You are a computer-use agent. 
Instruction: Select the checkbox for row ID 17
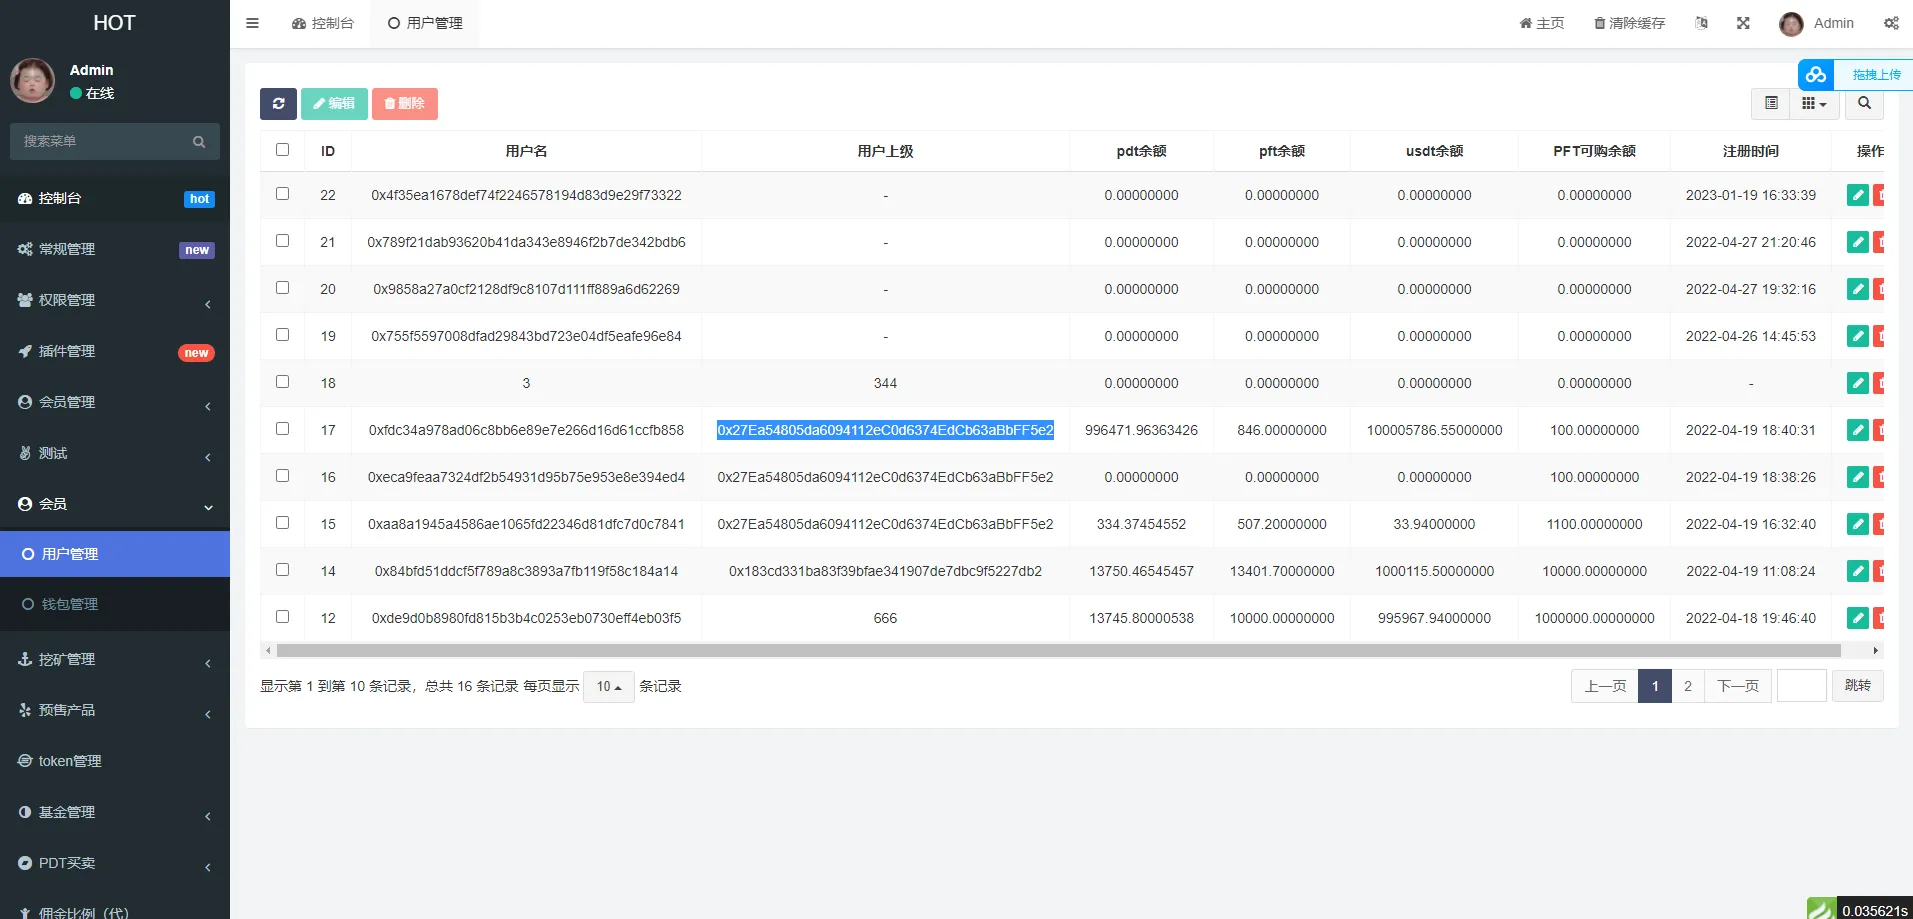[282, 429]
